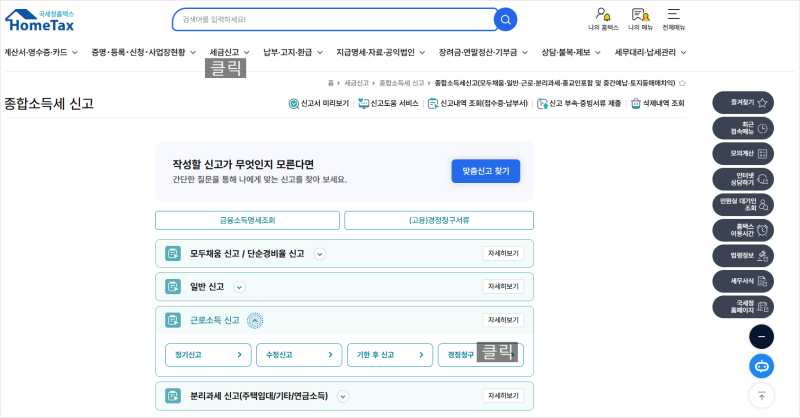The width and height of the screenshot is (800, 418).
Task: Open 모의계산 sidebar button
Action: (743, 154)
